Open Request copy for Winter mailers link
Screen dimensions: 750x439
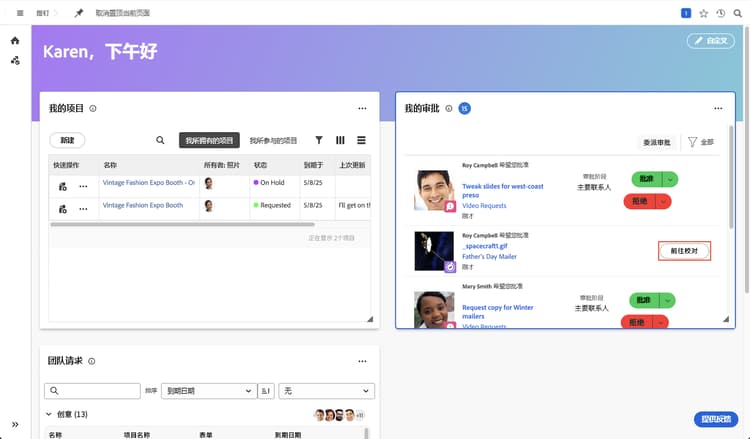[x=497, y=312]
